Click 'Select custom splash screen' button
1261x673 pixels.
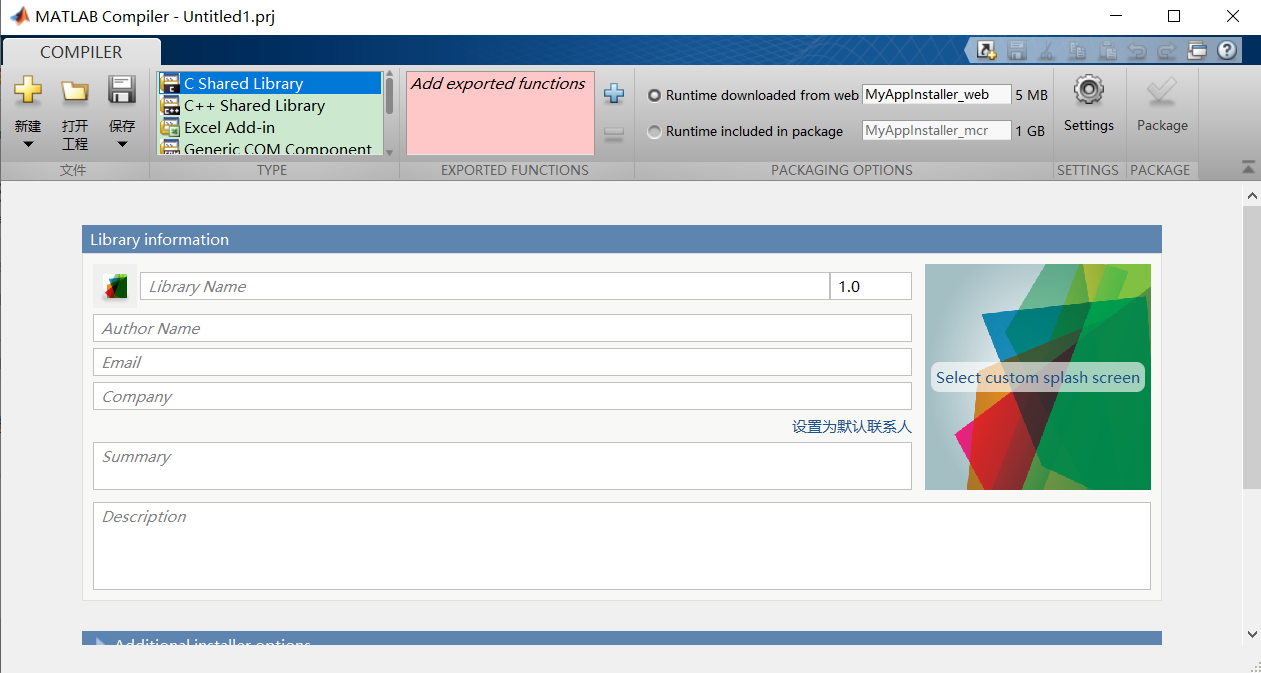[1037, 377]
